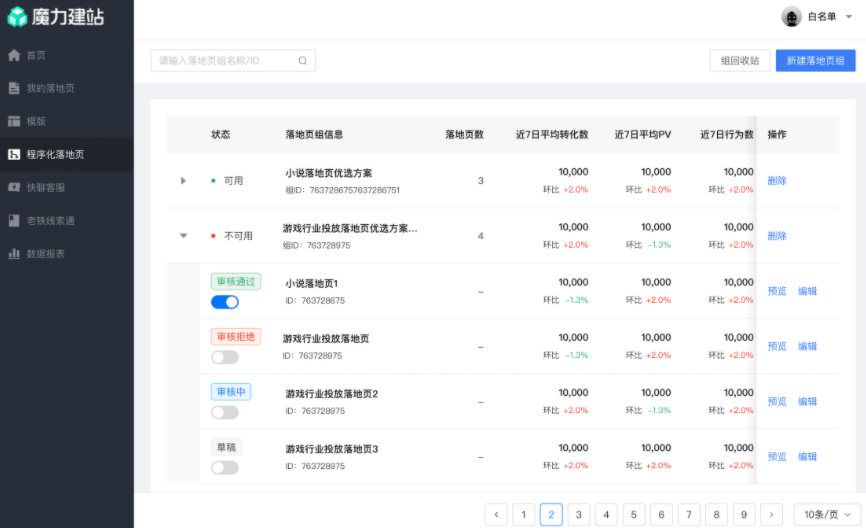Click the 审核通过 status tag

click(236, 282)
